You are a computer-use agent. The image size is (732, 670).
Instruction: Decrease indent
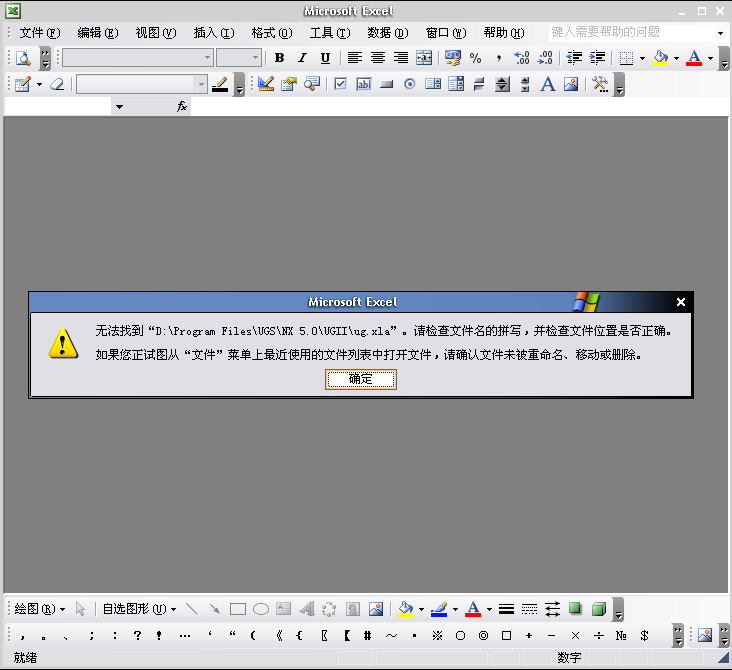click(574, 58)
